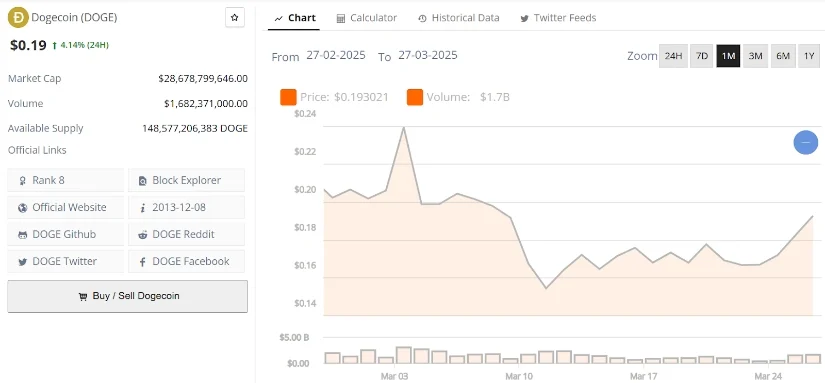Click the Buy / Sell Dogecoin button
This screenshot has height=383, width=825.
coord(127,296)
